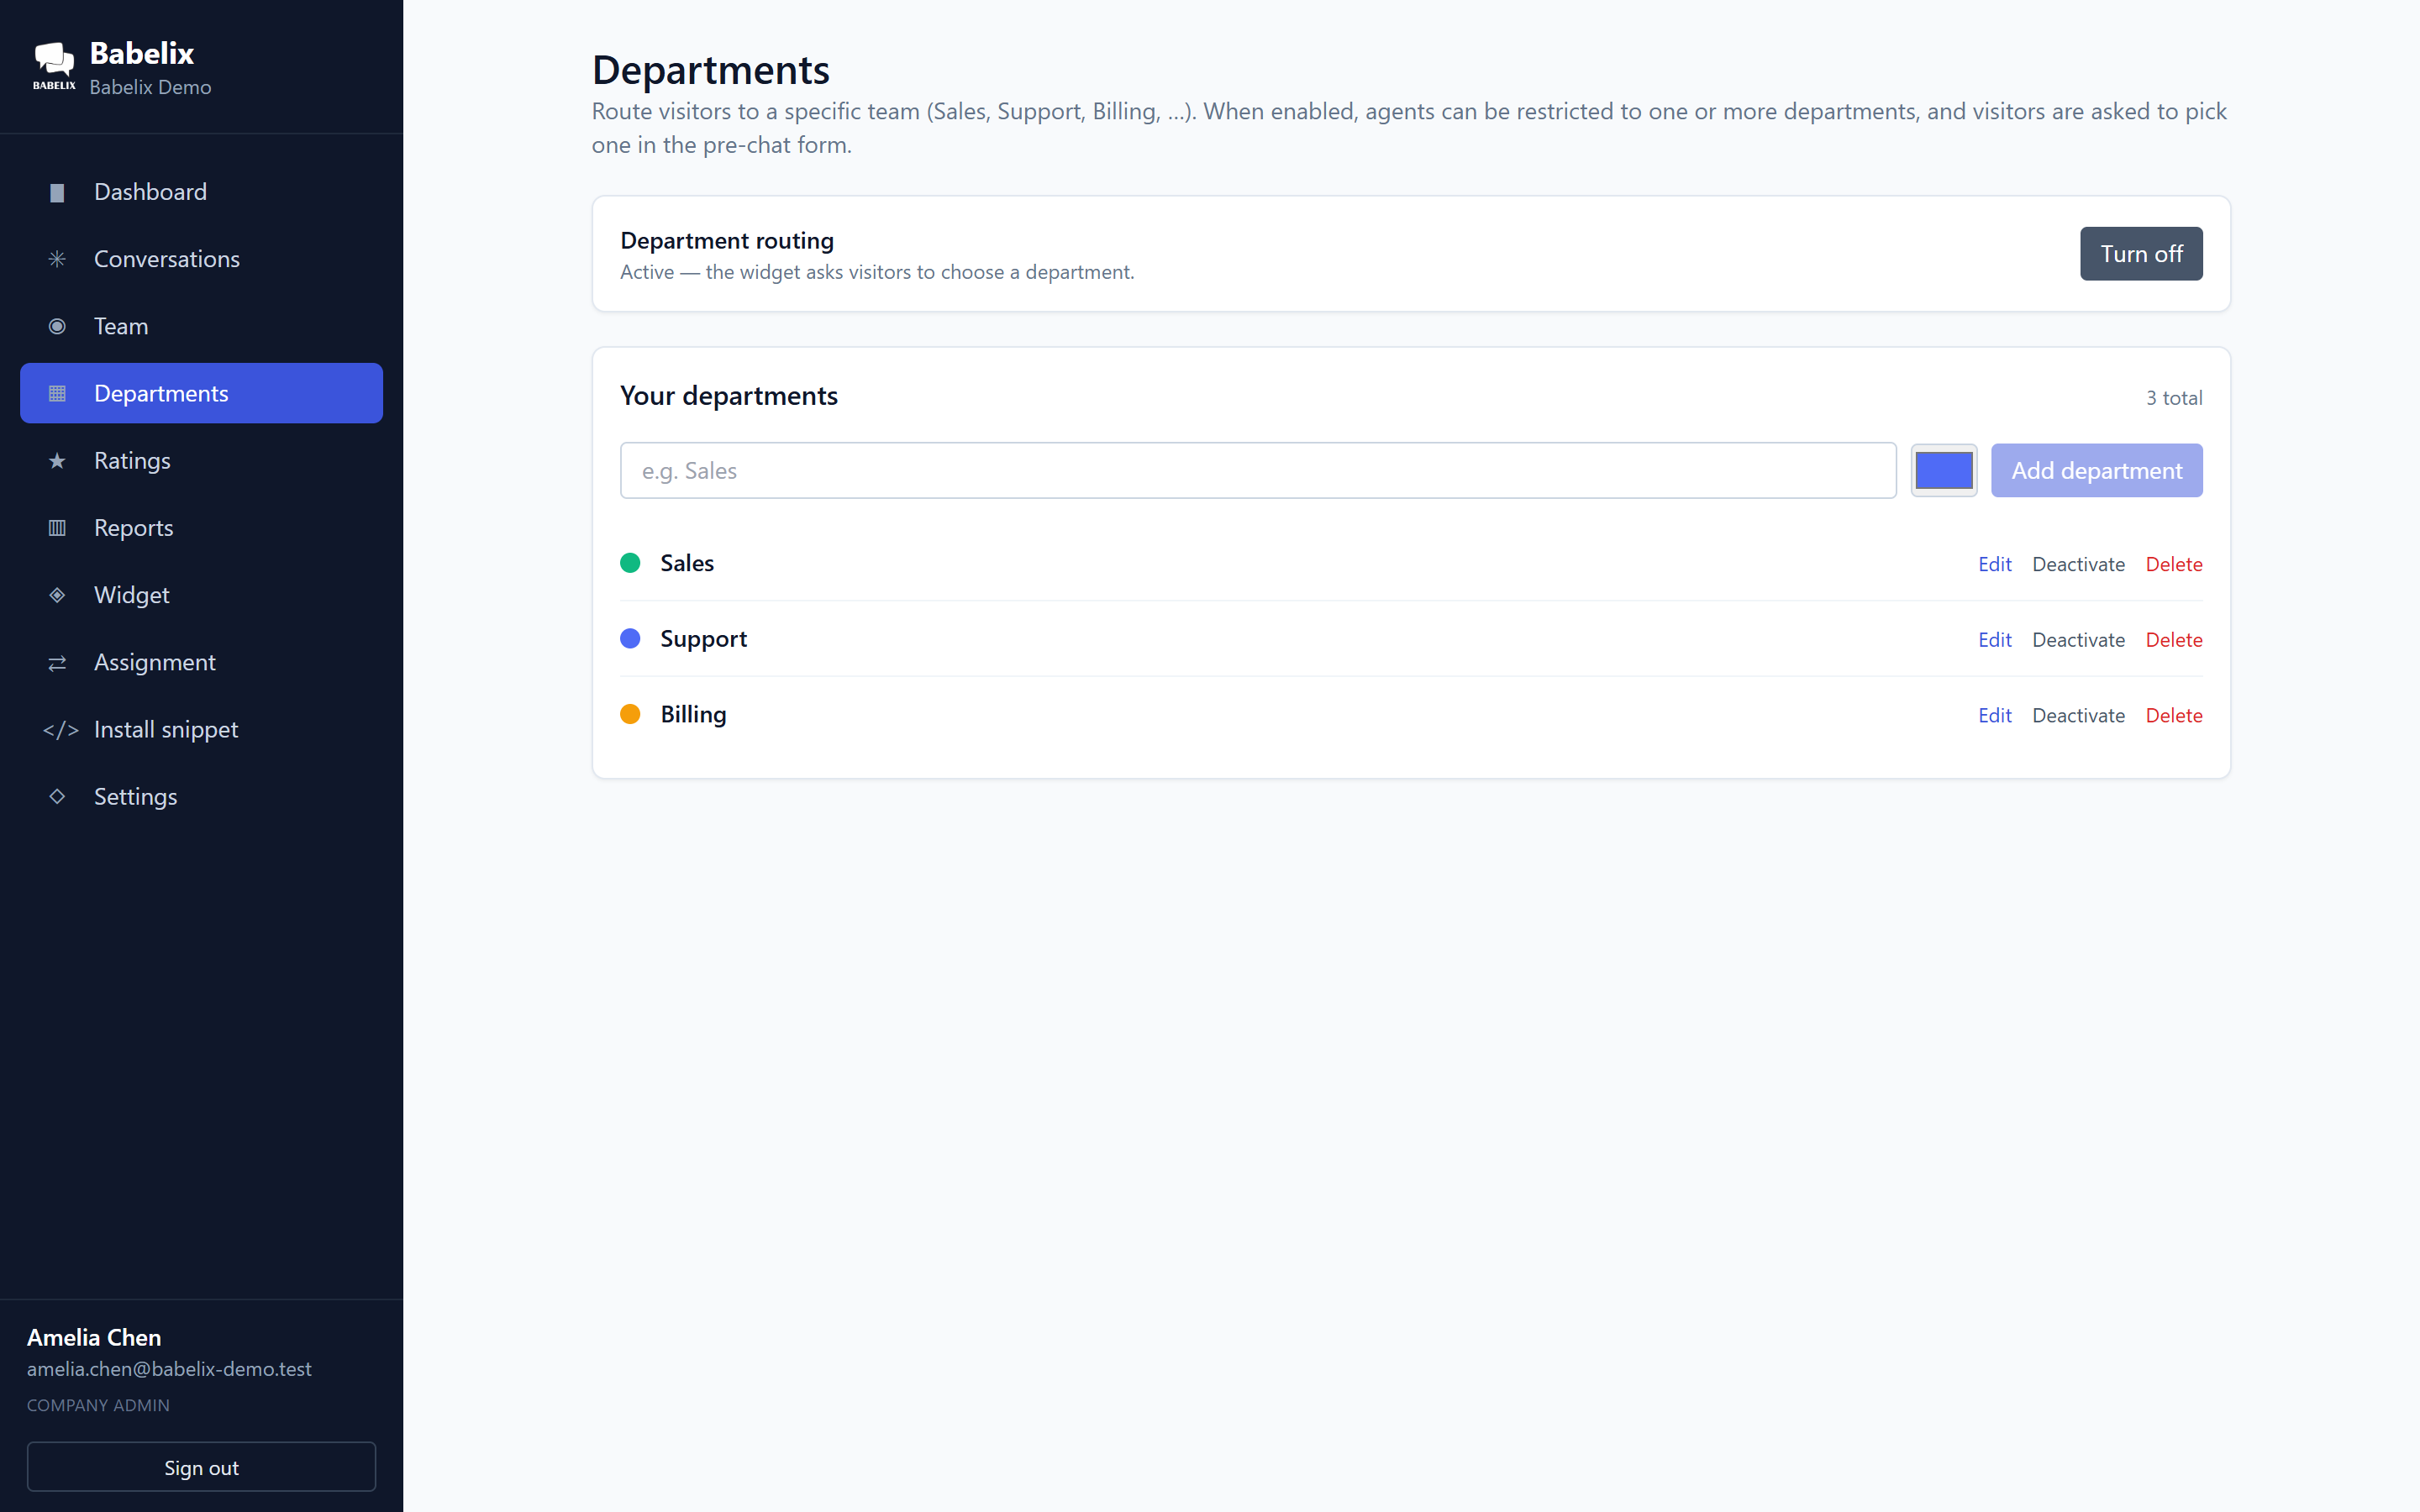Click the Babelix brand title
Viewport: 2420px width, 1512px height.
point(142,53)
